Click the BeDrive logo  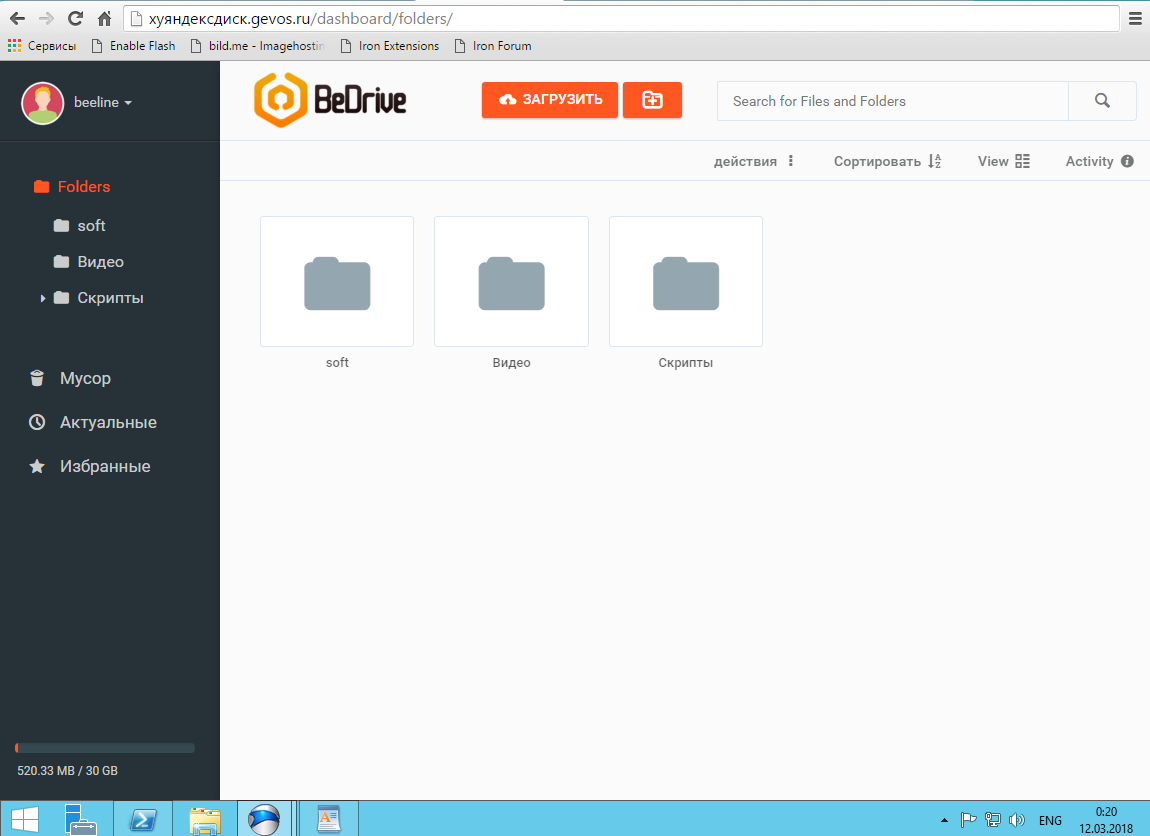[330, 100]
